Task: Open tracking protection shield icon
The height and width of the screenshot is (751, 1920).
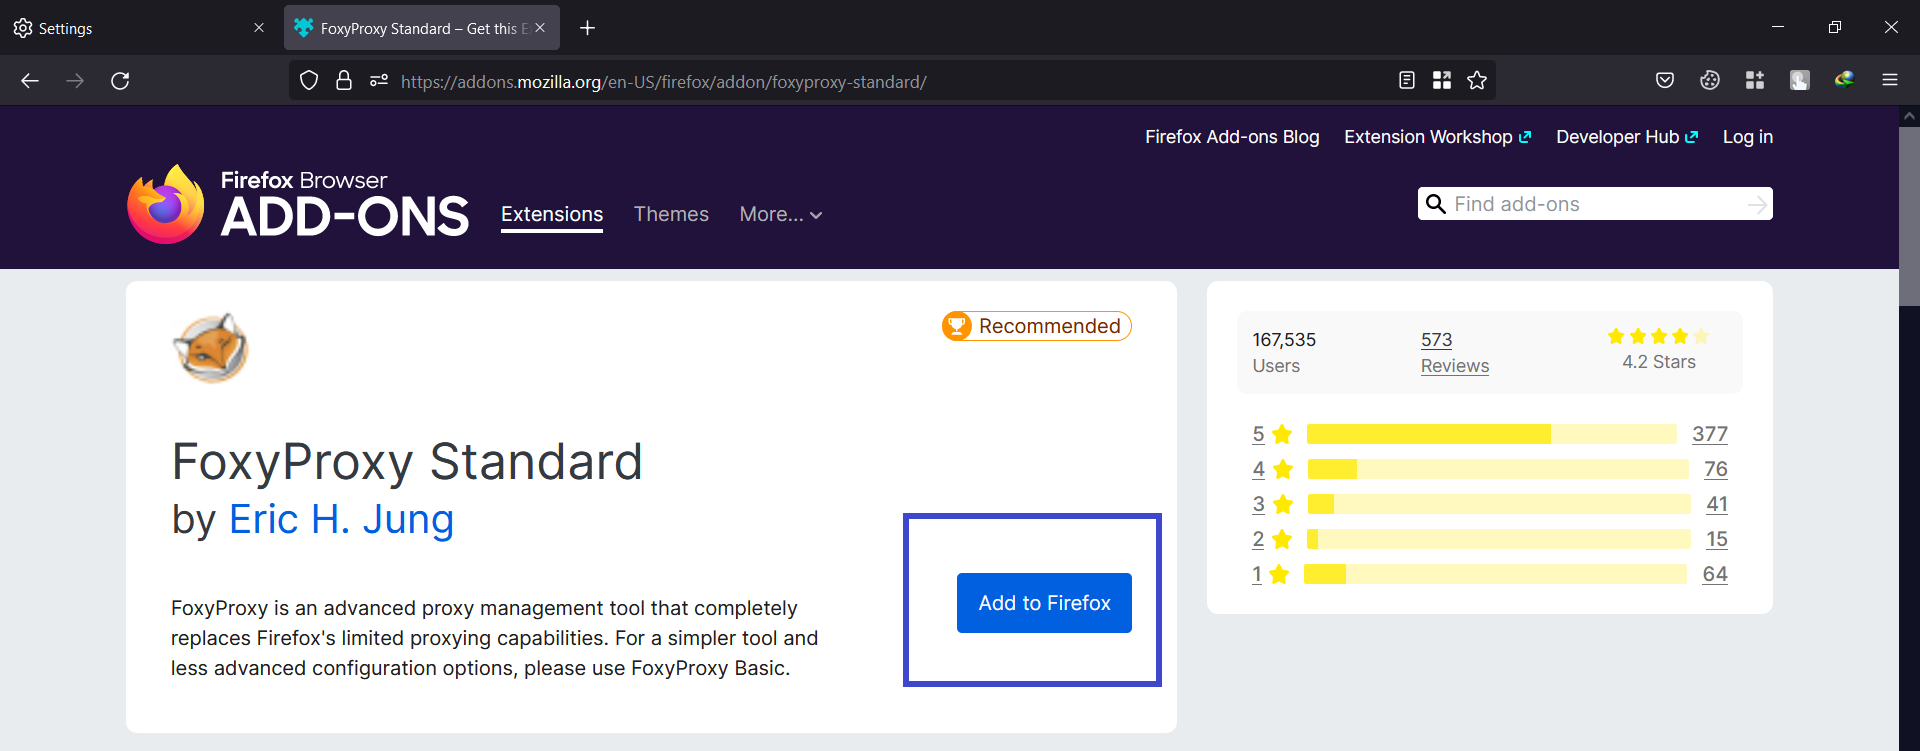Action: click(309, 81)
